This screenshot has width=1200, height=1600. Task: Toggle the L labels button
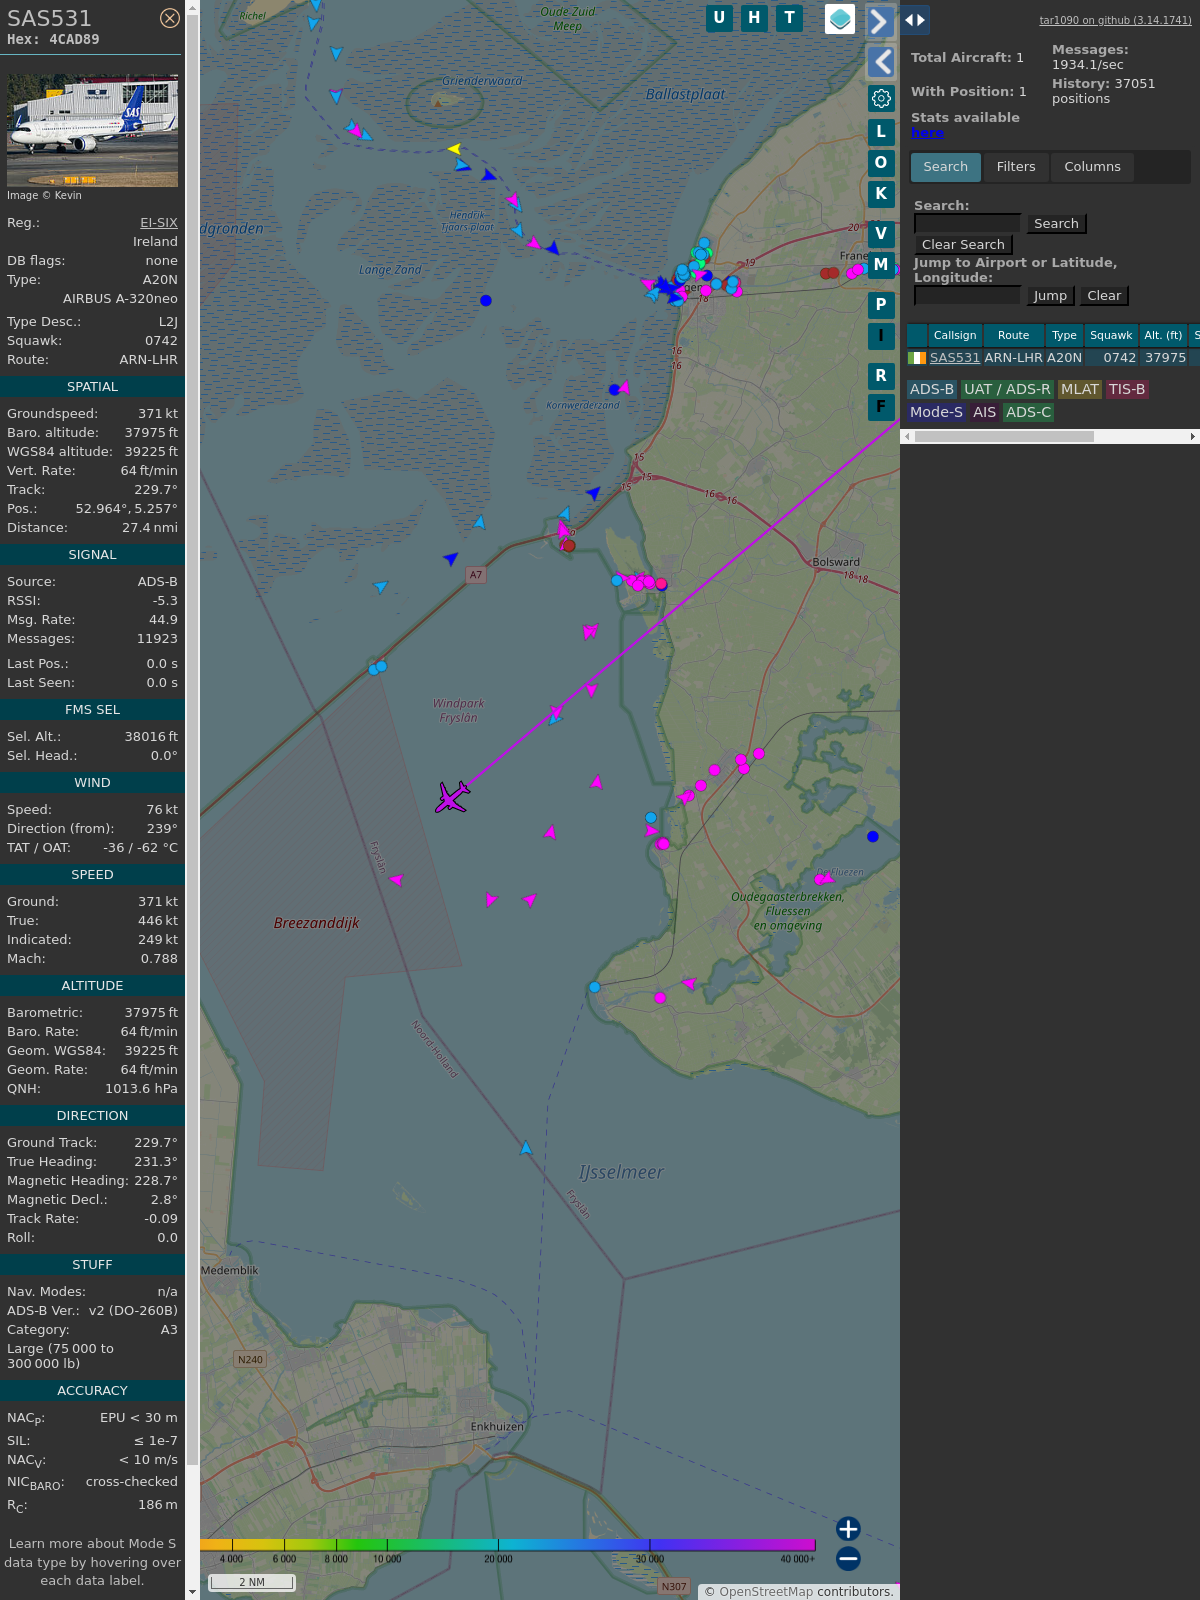tap(881, 132)
